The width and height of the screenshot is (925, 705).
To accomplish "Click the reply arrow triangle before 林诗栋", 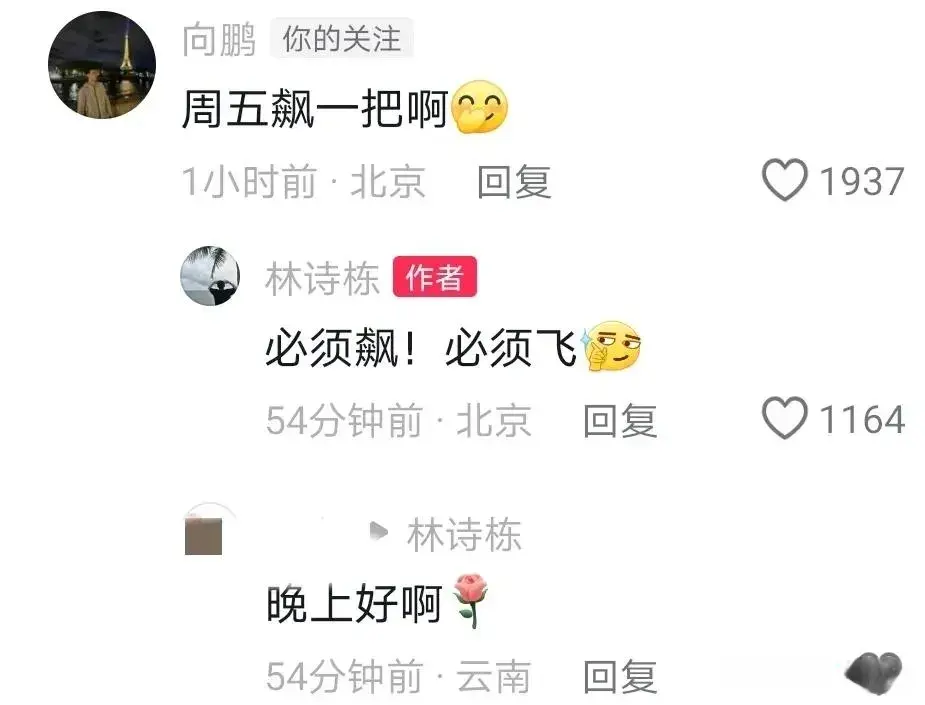I will click(x=378, y=532).
